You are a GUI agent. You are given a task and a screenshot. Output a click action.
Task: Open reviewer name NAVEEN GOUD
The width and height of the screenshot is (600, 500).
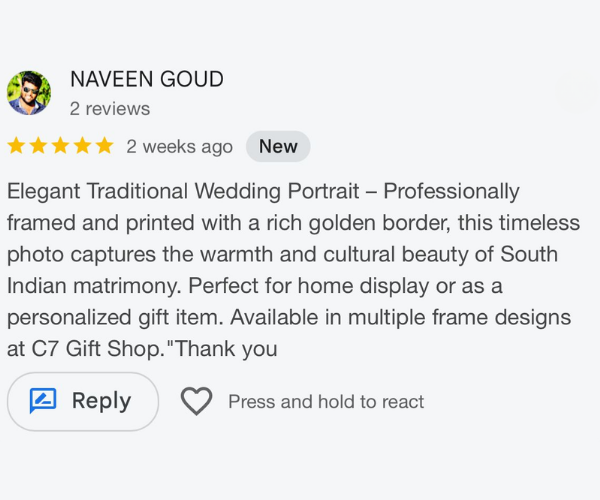click(x=146, y=79)
